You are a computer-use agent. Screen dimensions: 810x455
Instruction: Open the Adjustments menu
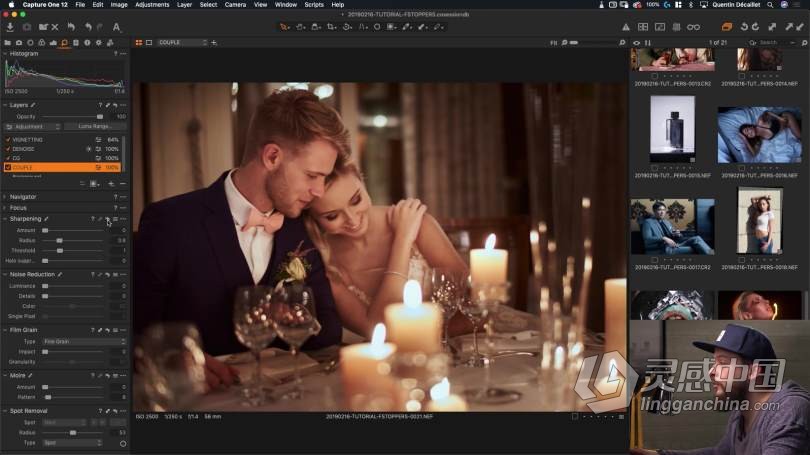pyautogui.click(x=152, y=5)
